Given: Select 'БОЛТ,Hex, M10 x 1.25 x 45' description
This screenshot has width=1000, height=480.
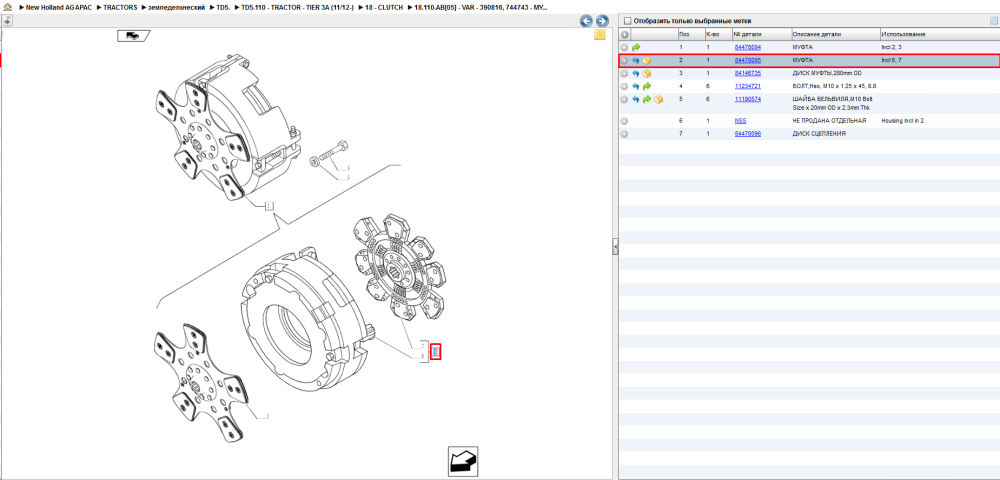Looking at the screenshot, I should 834,86.
